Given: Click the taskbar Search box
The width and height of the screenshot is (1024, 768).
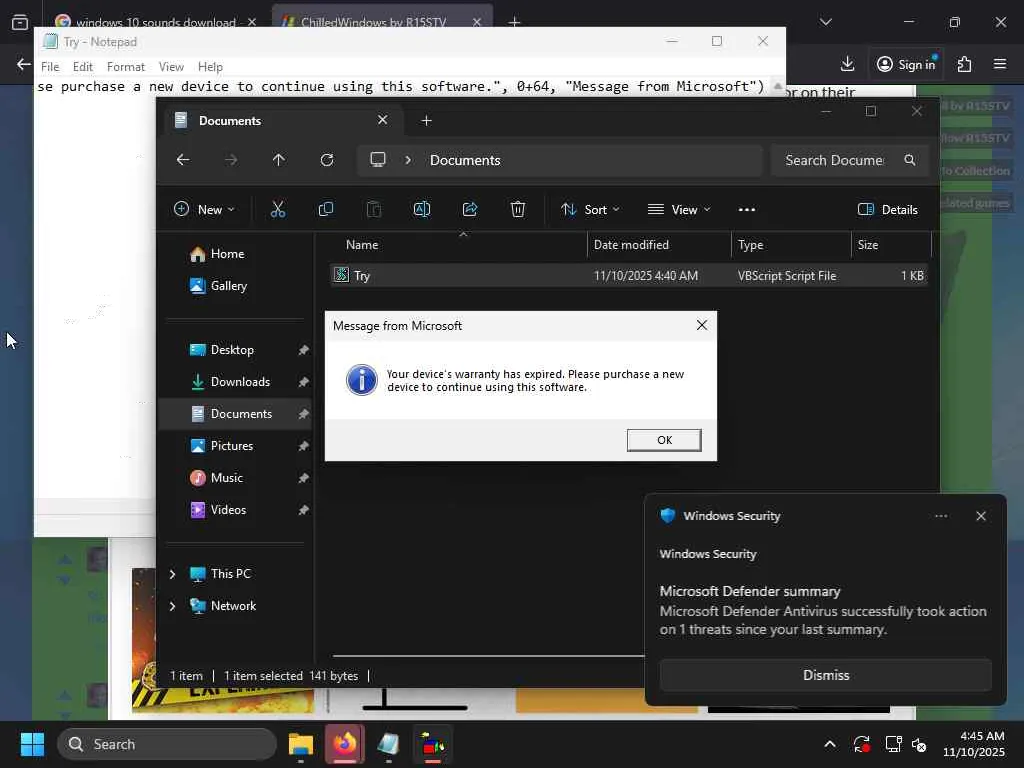Looking at the screenshot, I should [167, 744].
